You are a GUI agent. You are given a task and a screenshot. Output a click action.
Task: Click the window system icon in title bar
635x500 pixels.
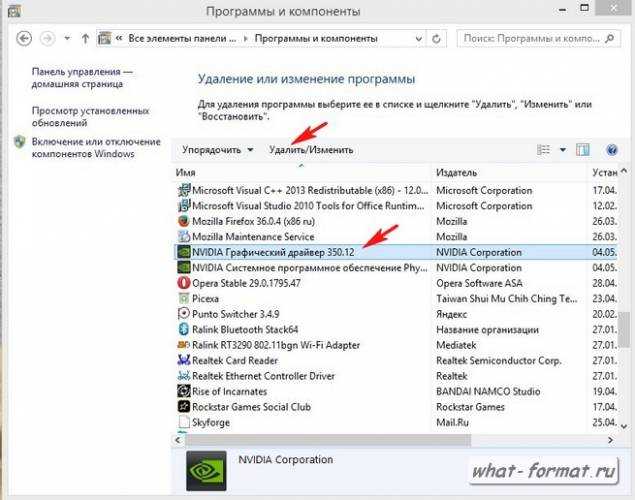click(15, 11)
